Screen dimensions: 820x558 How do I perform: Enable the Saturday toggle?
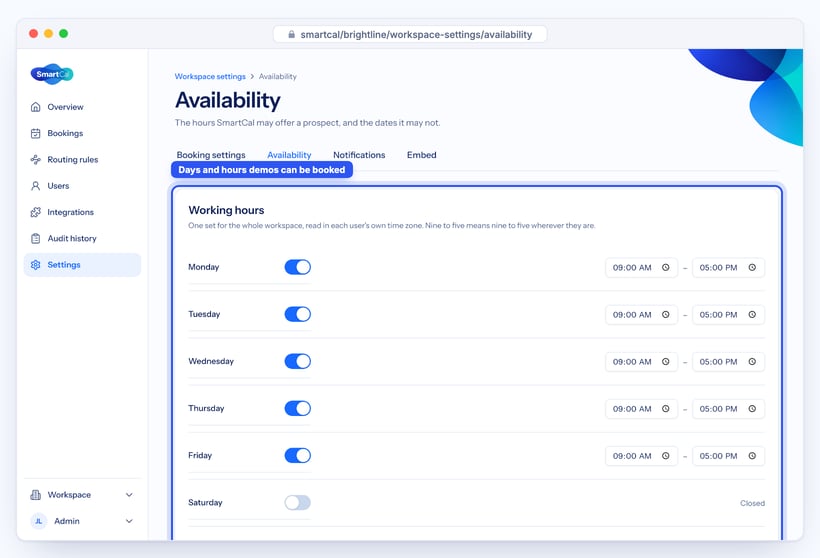[x=298, y=503]
